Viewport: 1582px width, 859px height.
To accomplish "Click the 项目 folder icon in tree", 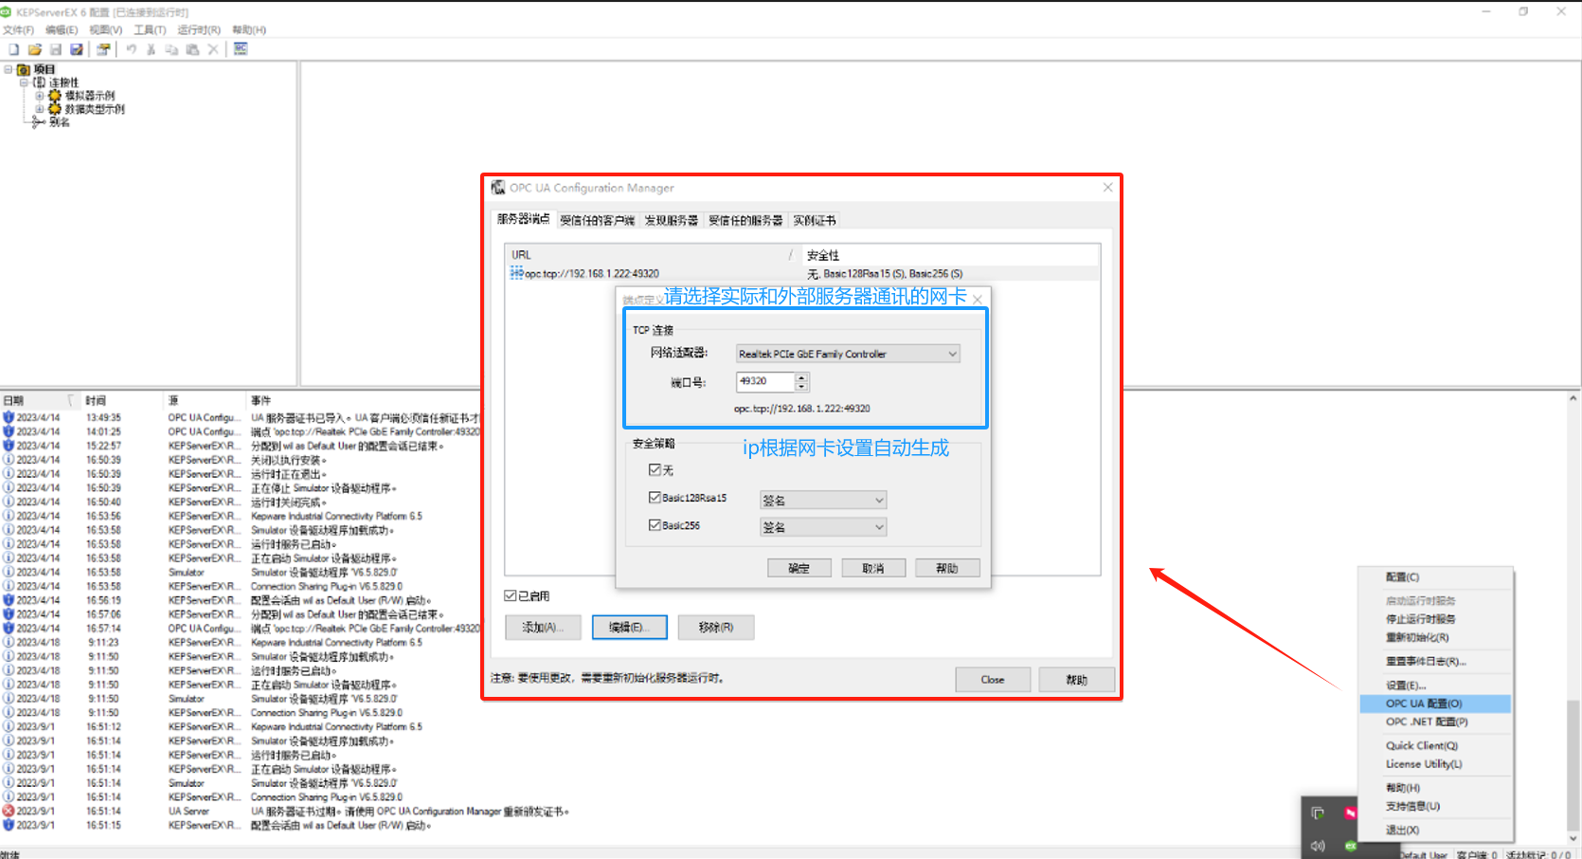I will (23, 70).
